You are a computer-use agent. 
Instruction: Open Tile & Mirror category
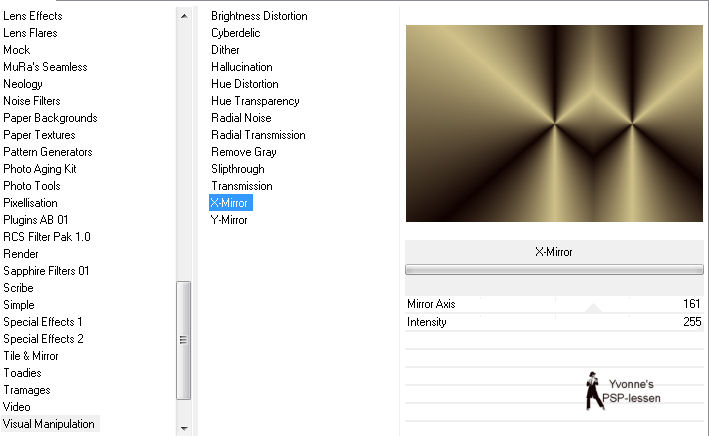coord(31,356)
